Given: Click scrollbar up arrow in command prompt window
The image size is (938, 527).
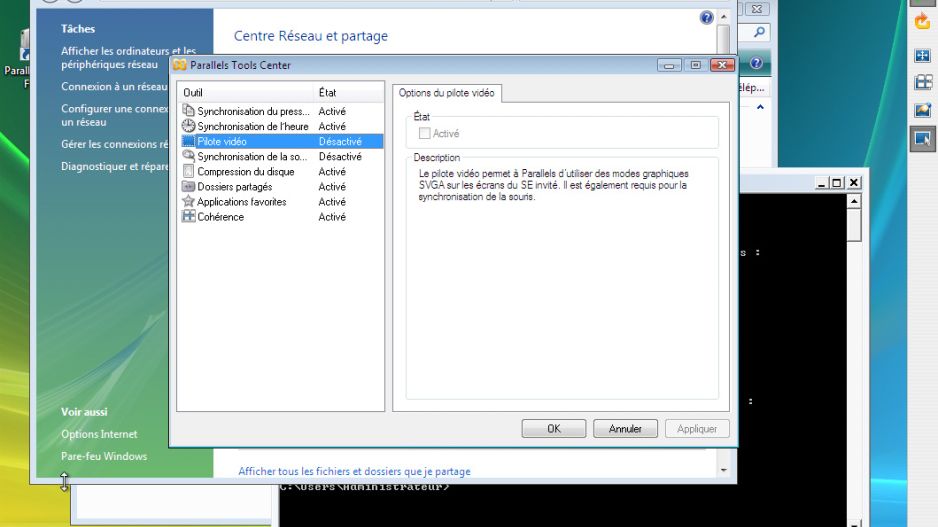Looking at the screenshot, I should pos(854,202).
